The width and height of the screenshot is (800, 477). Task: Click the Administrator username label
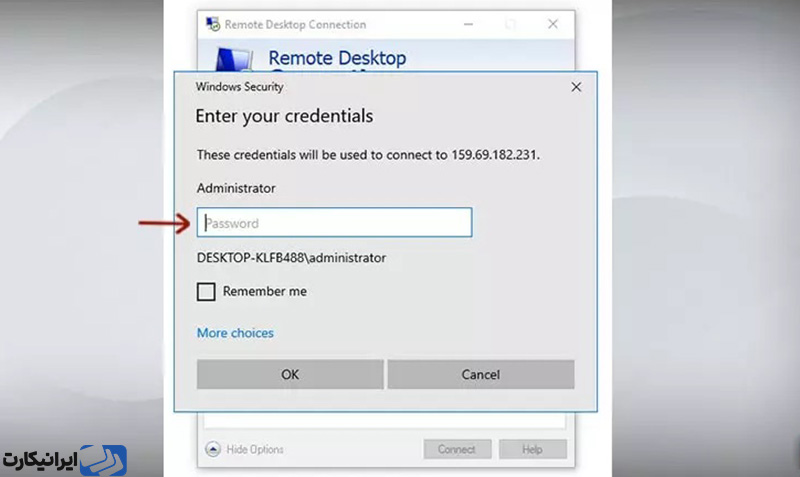[x=236, y=188]
